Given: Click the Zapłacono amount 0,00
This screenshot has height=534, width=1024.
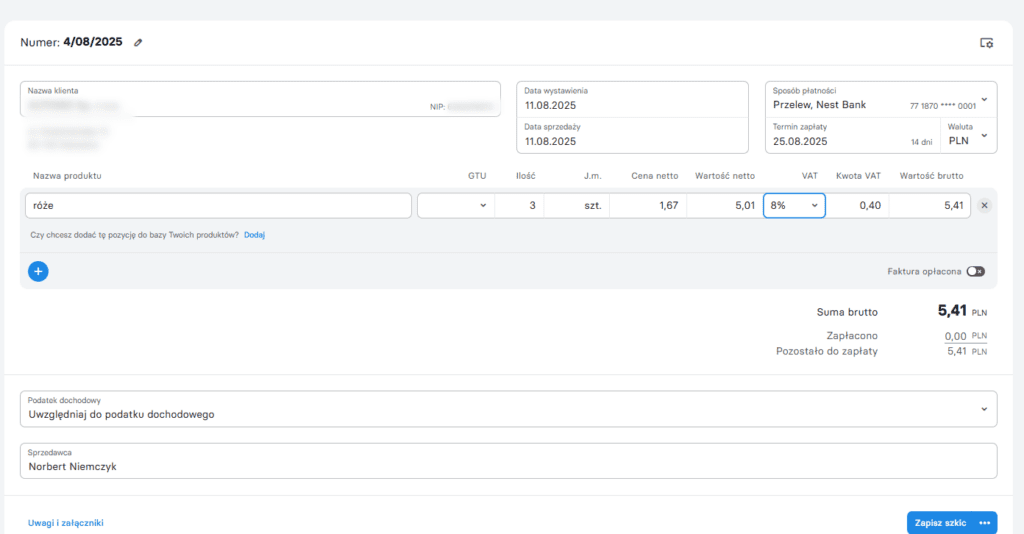Looking at the screenshot, I should 956,336.
